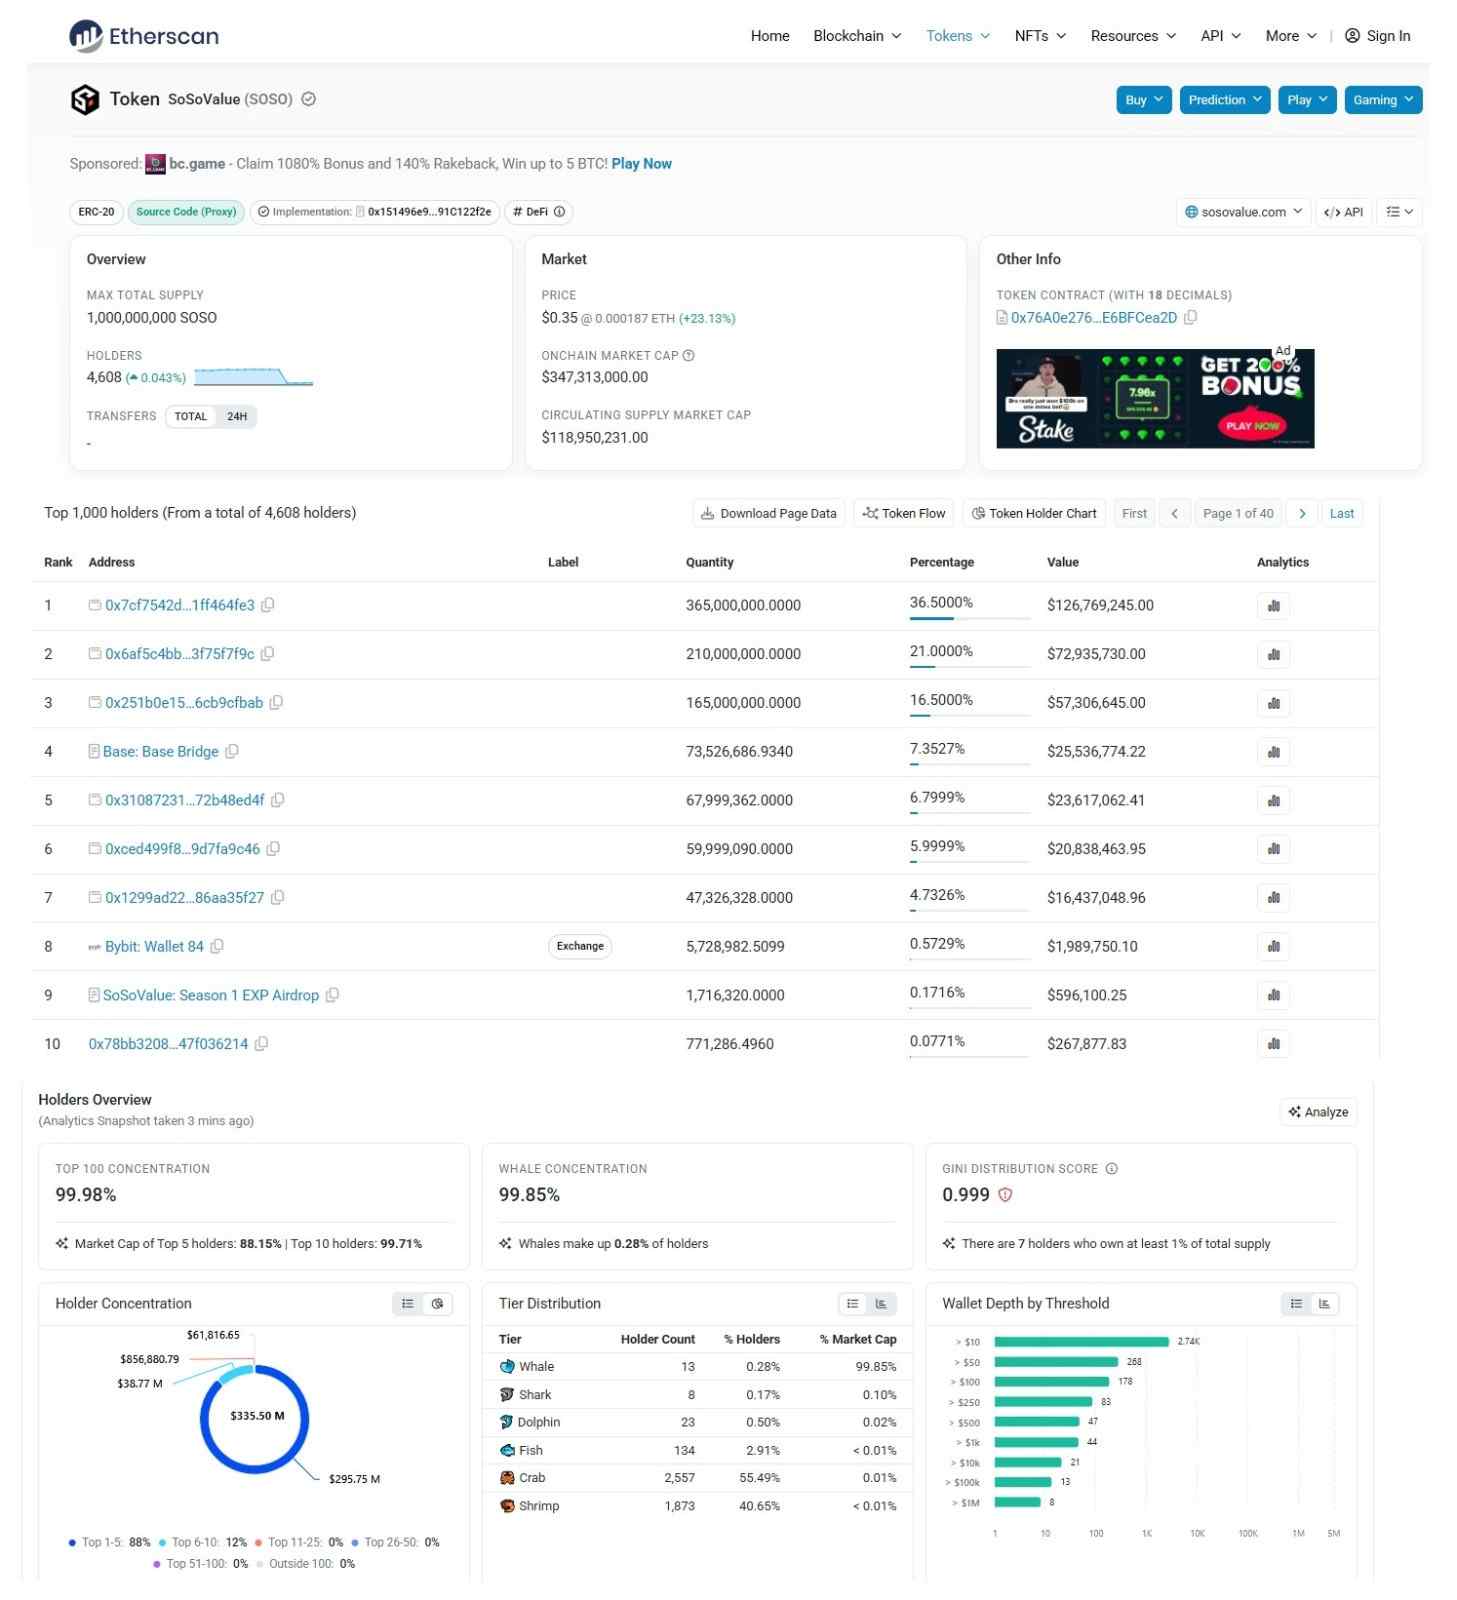The width and height of the screenshot is (1457, 1600).
Task: Copy address 0x78bb3208...47f036214
Action: click(262, 1044)
